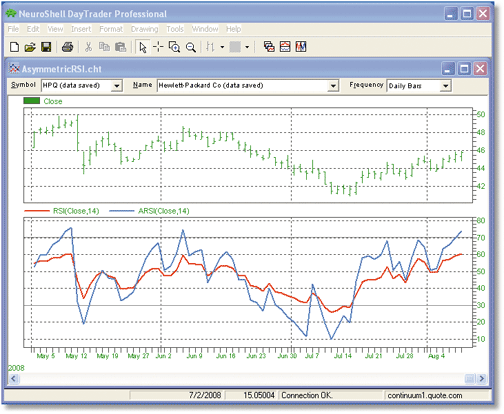Open a file with the folder icon
Screen dimensions: 504x414
coord(30,47)
